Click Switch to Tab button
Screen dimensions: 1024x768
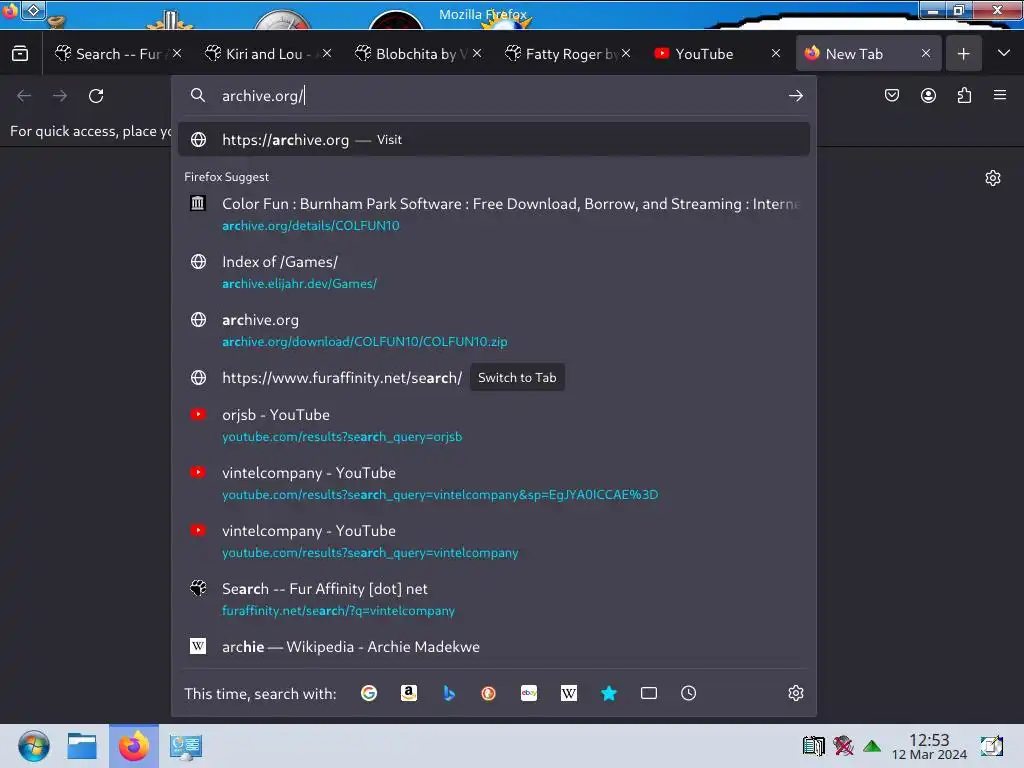(x=517, y=377)
